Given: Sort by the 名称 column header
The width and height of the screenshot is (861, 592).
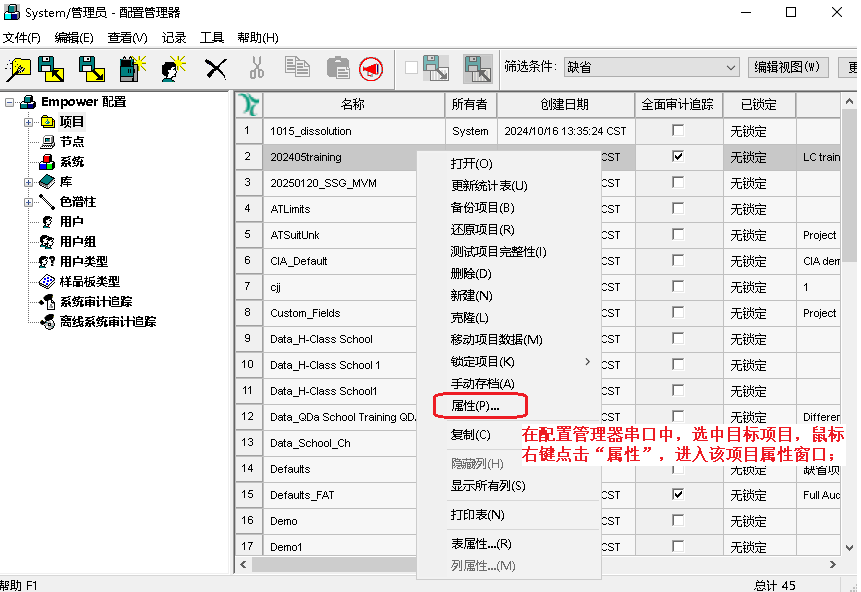Looking at the screenshot, I should click(x=353, y=104).
